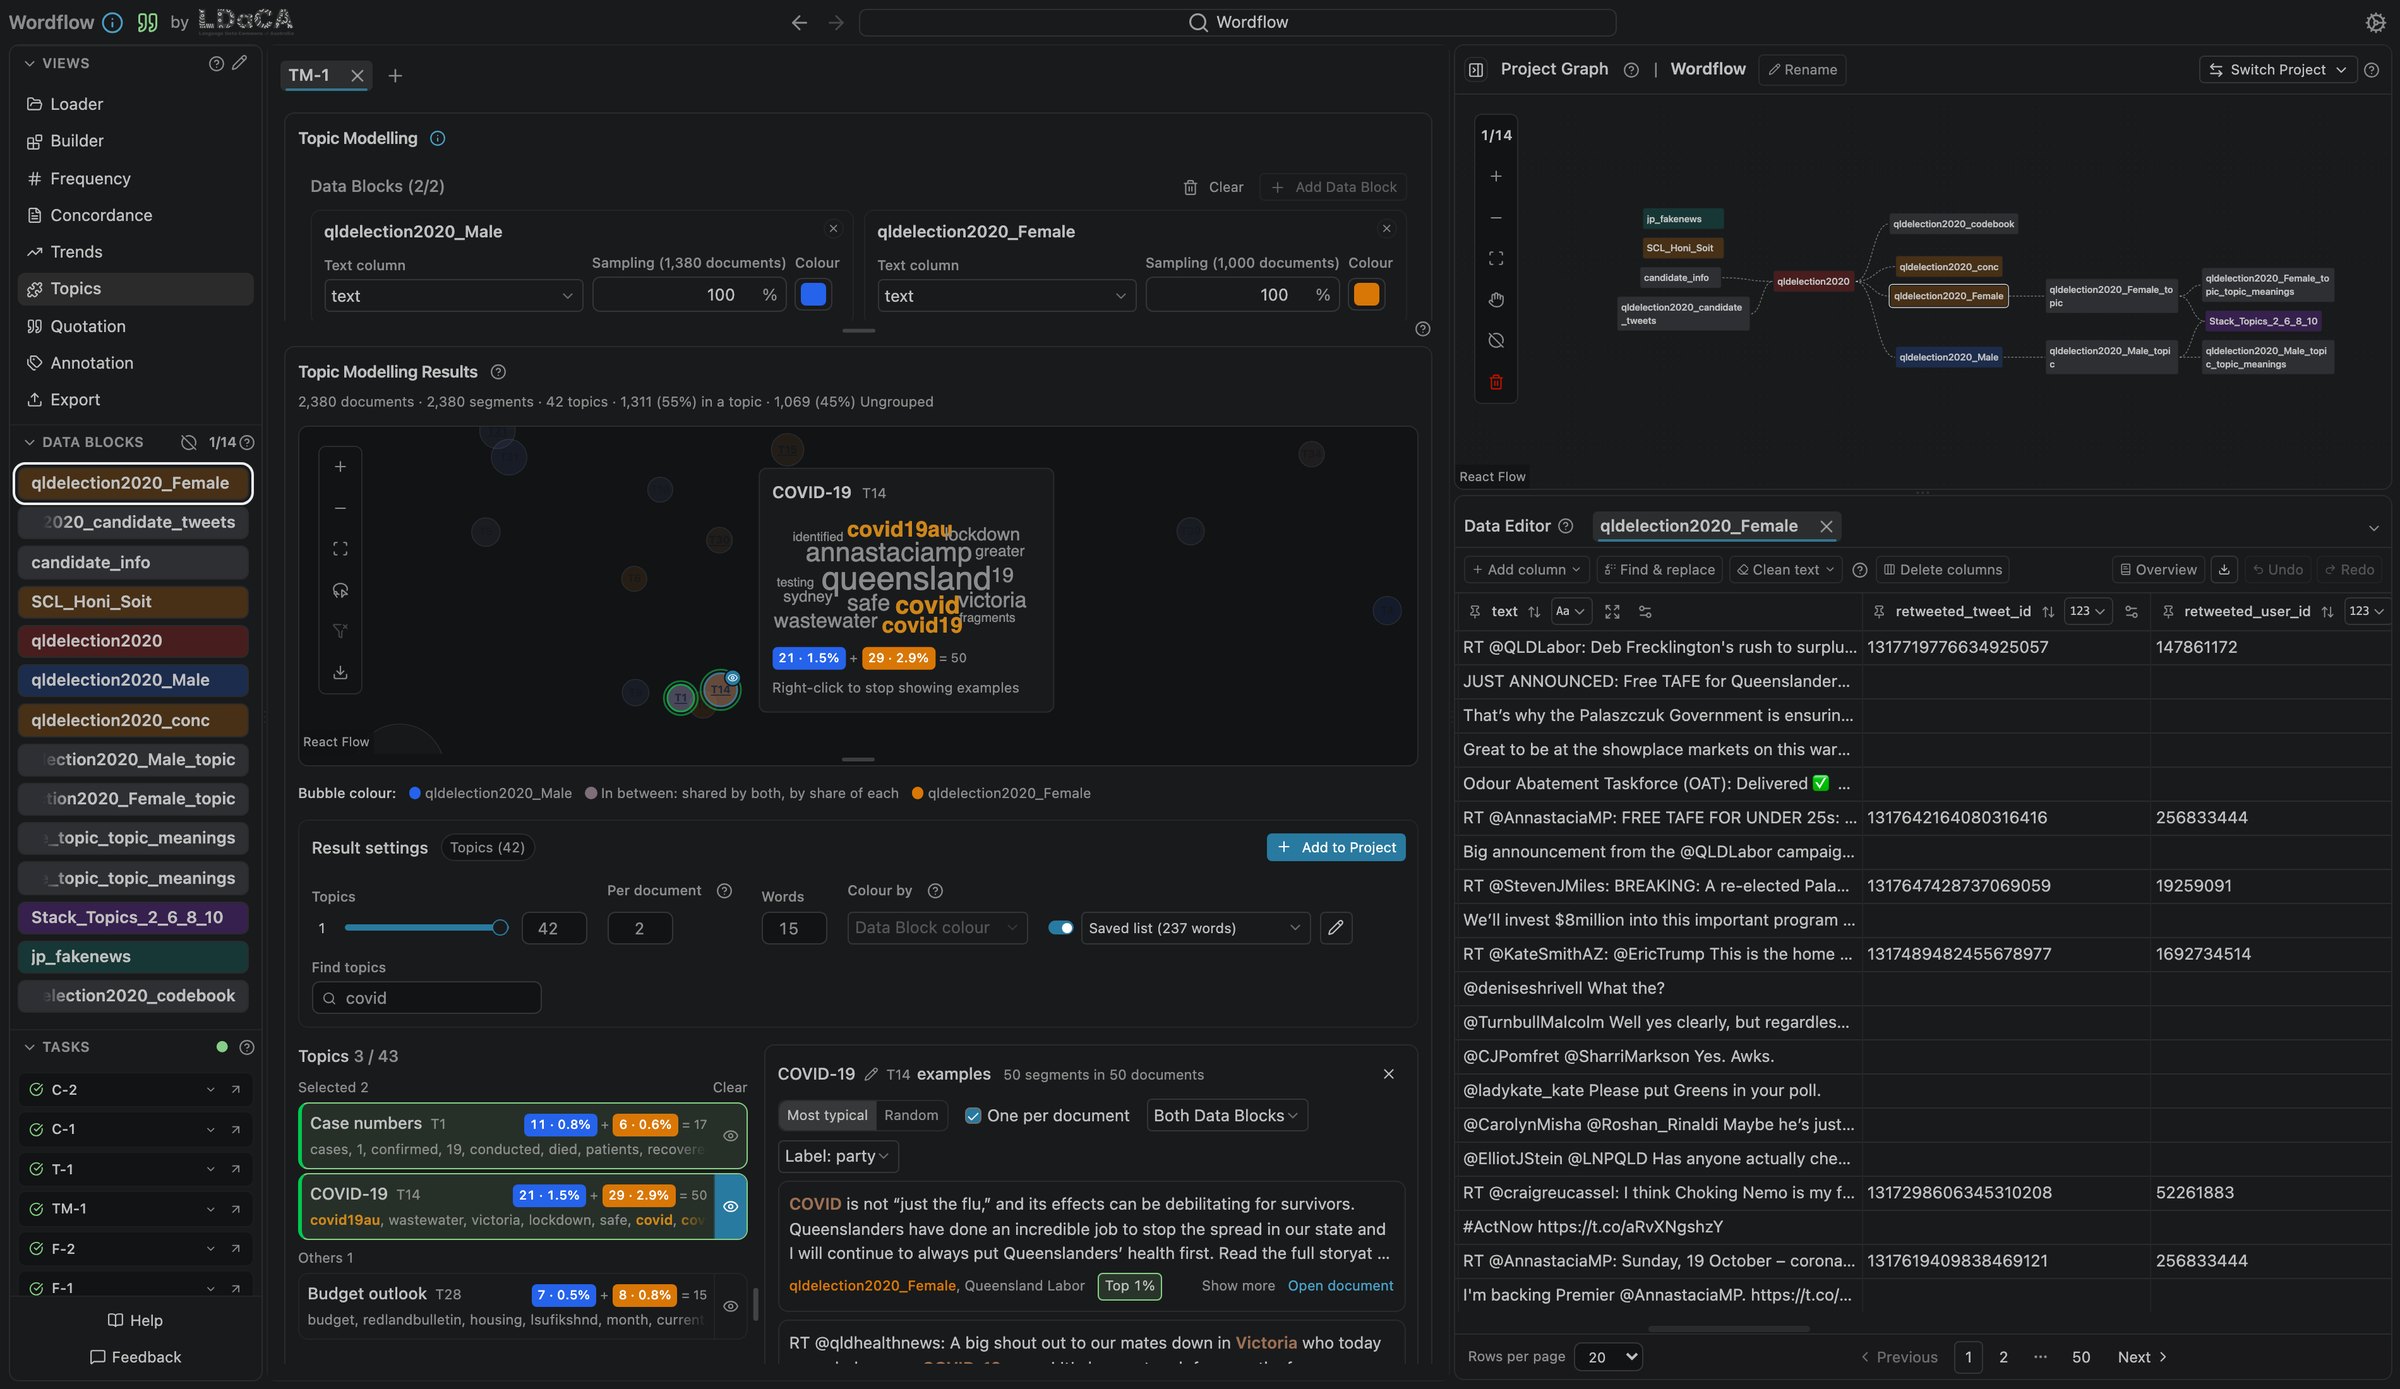Toggle visibility eye for Case numbers topic
Screen dimensions: 2400x1389
(x=731, y=1136)
